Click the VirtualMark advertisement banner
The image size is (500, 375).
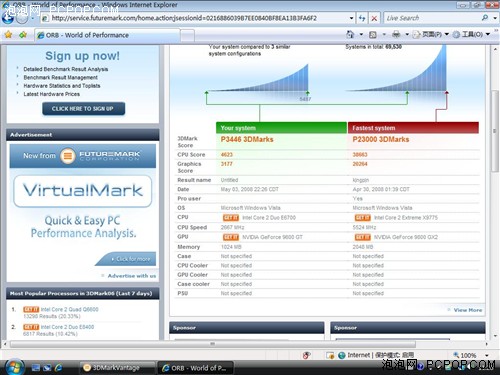[83, 191]
